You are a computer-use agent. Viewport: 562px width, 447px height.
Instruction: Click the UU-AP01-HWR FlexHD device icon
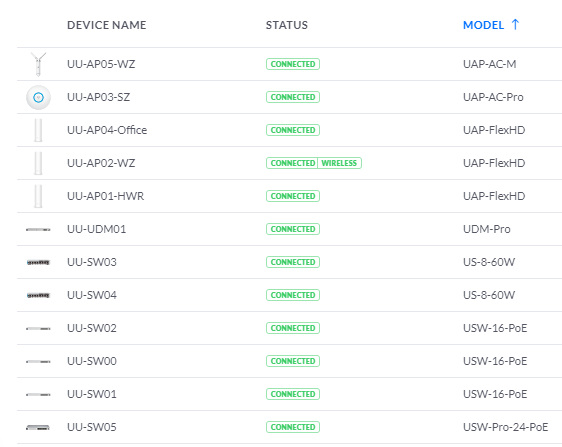38,196
